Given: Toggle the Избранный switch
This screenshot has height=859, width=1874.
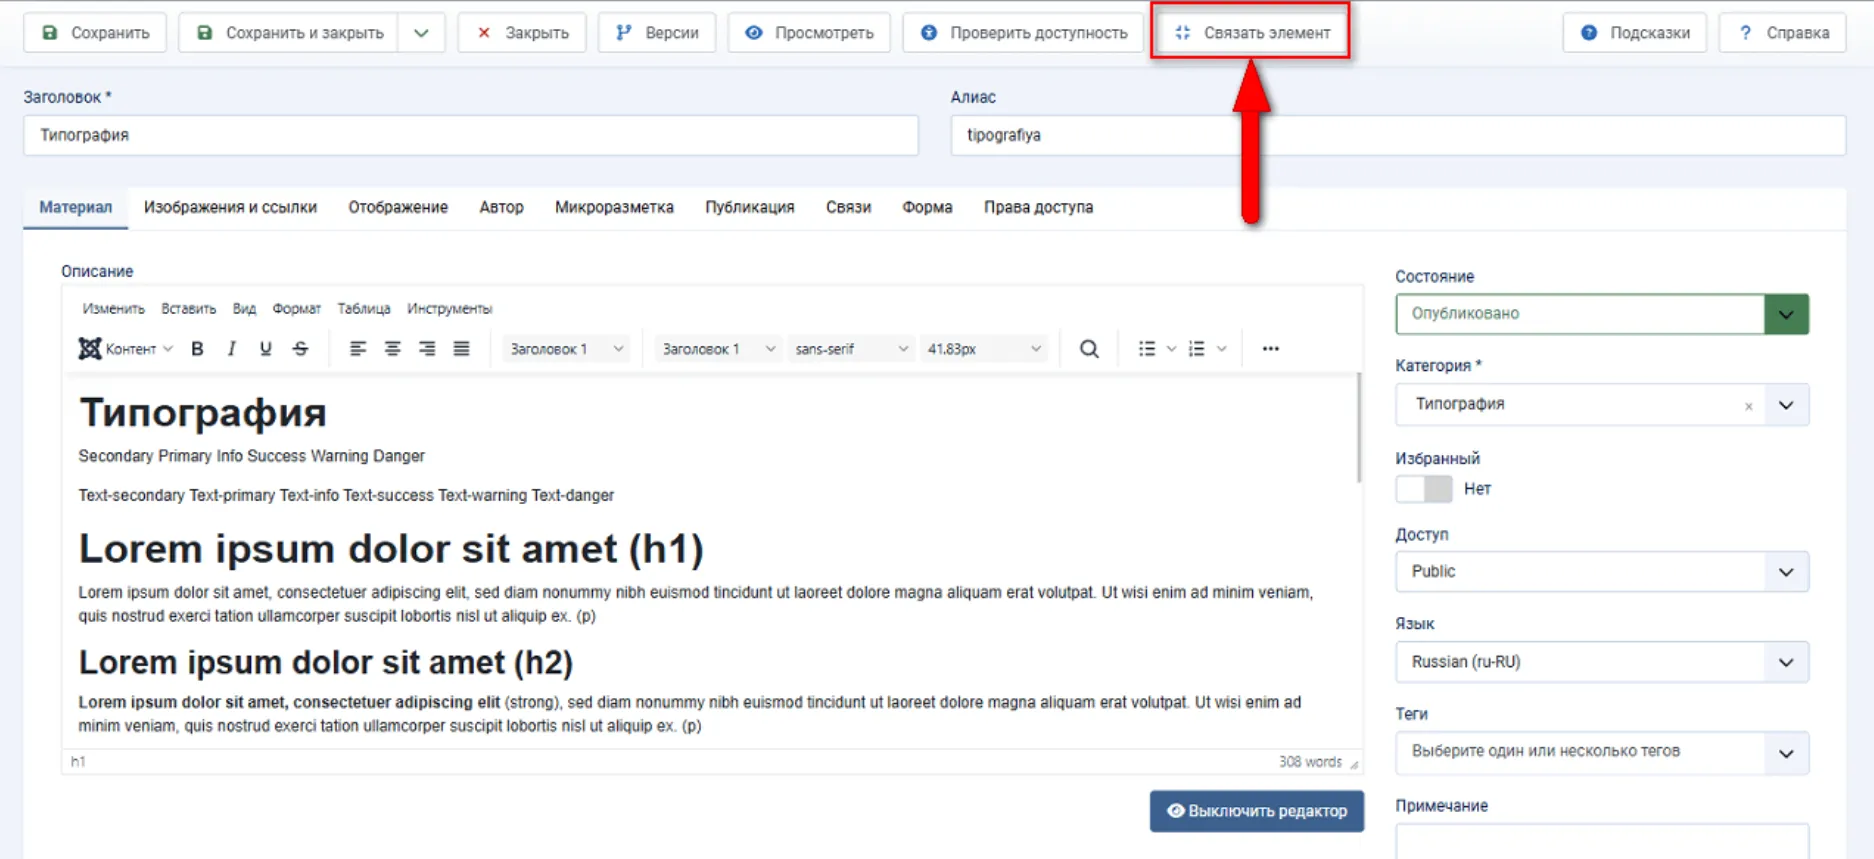Looking at the screenshot, I should click(x=1424, y=489).
